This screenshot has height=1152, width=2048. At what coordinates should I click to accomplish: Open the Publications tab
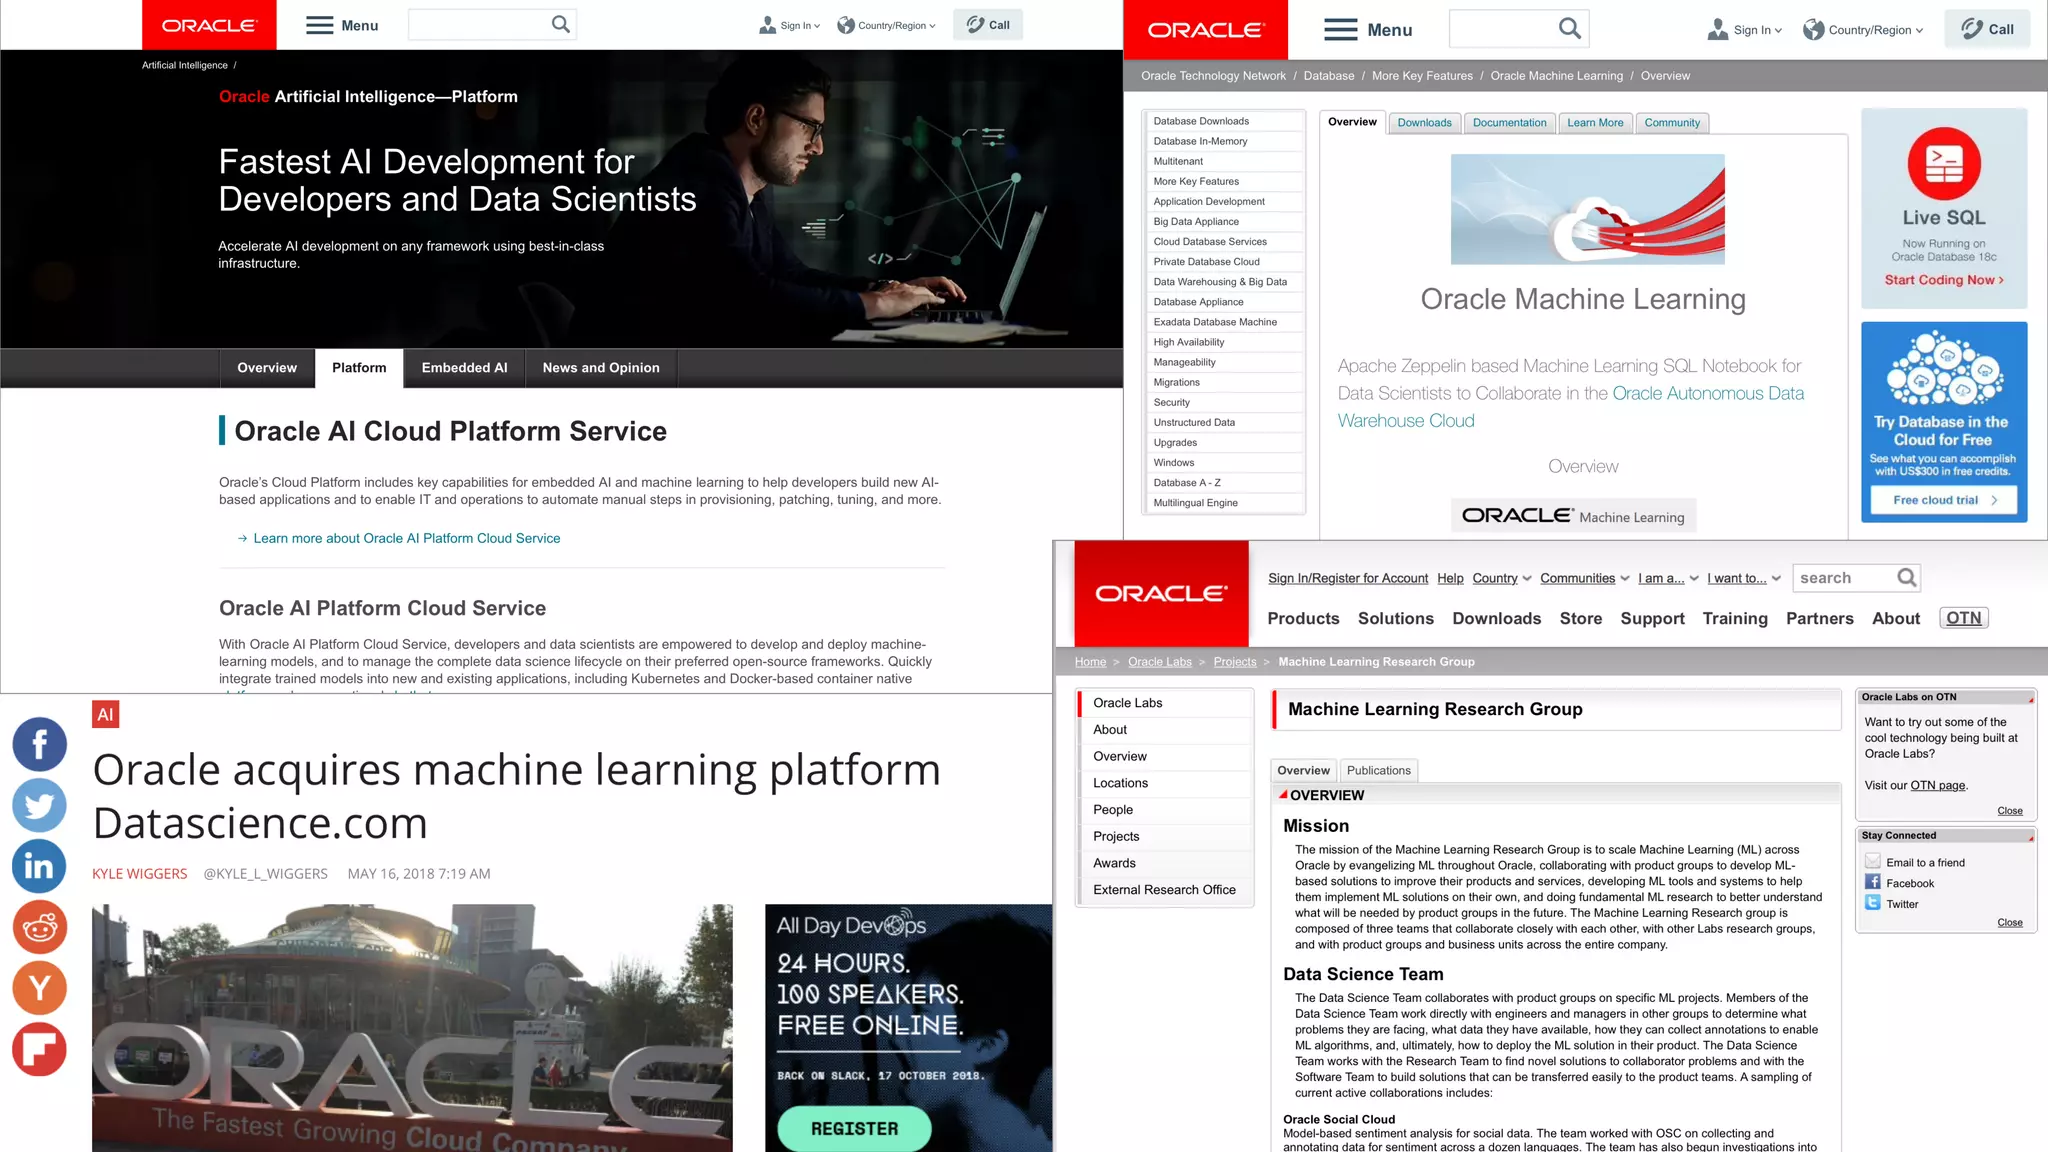pyautogui.click(x=1378, y=770)
